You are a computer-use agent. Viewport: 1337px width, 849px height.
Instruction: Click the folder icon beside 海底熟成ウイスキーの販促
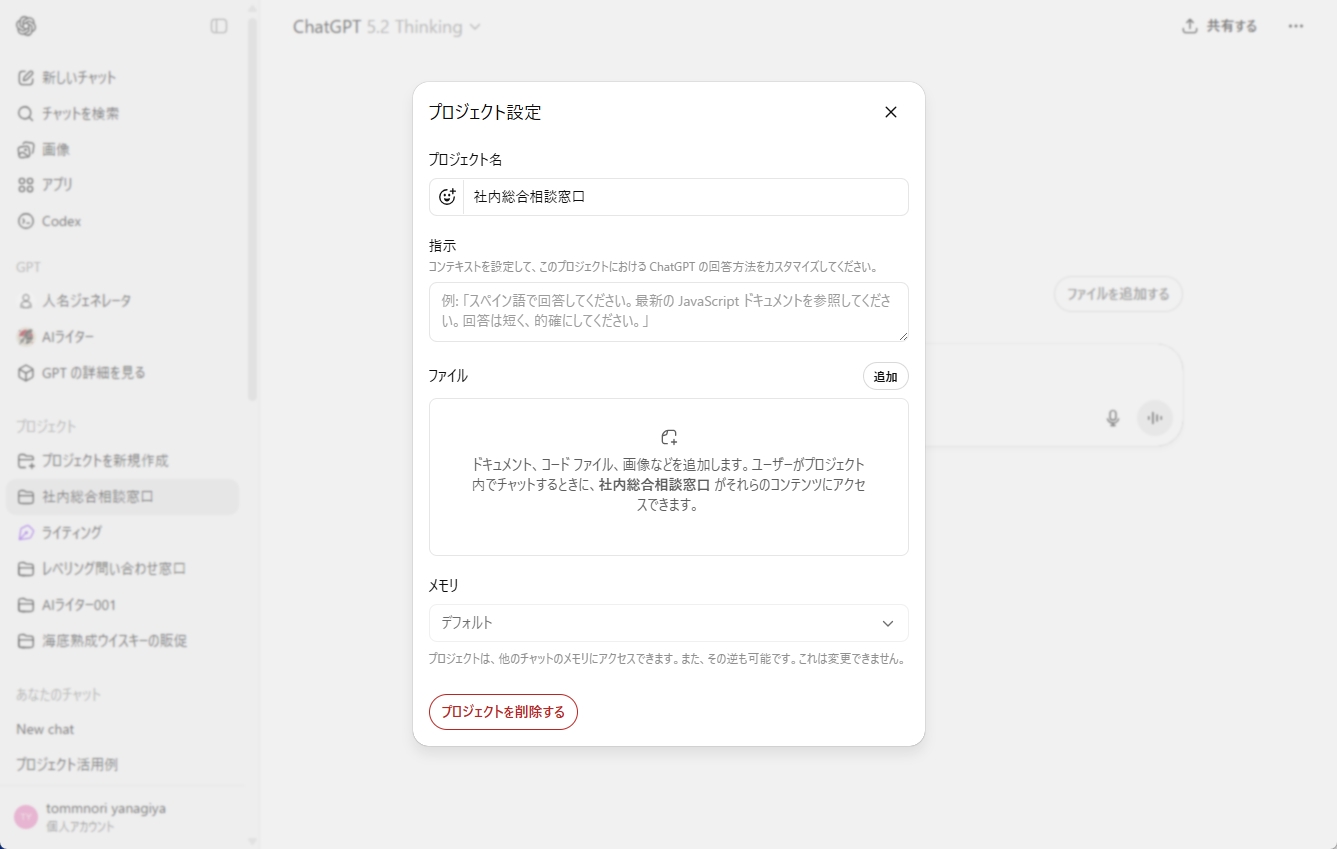[26, 641]
